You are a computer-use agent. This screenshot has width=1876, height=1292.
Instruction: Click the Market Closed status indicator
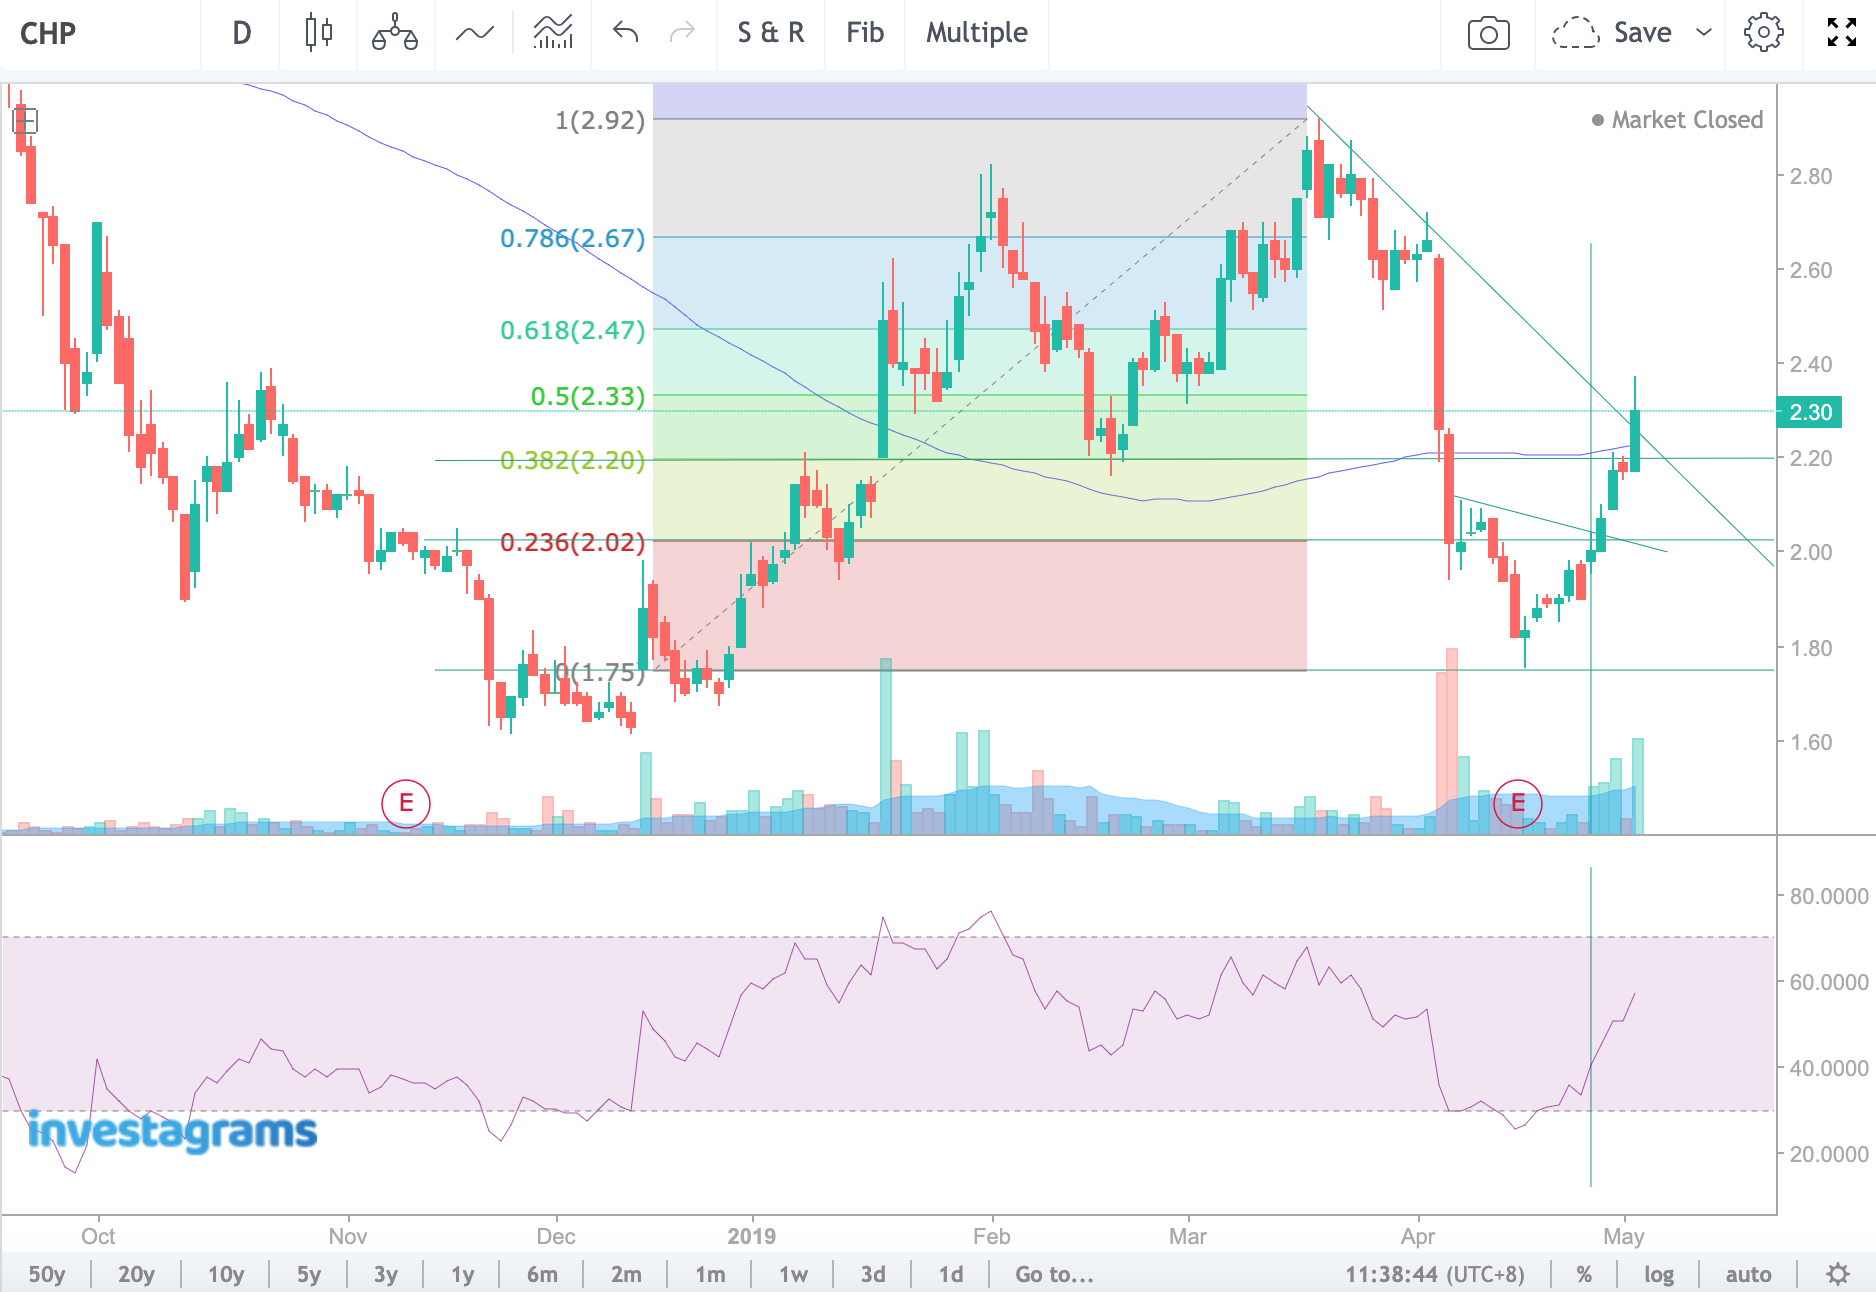coord(1677,120)
